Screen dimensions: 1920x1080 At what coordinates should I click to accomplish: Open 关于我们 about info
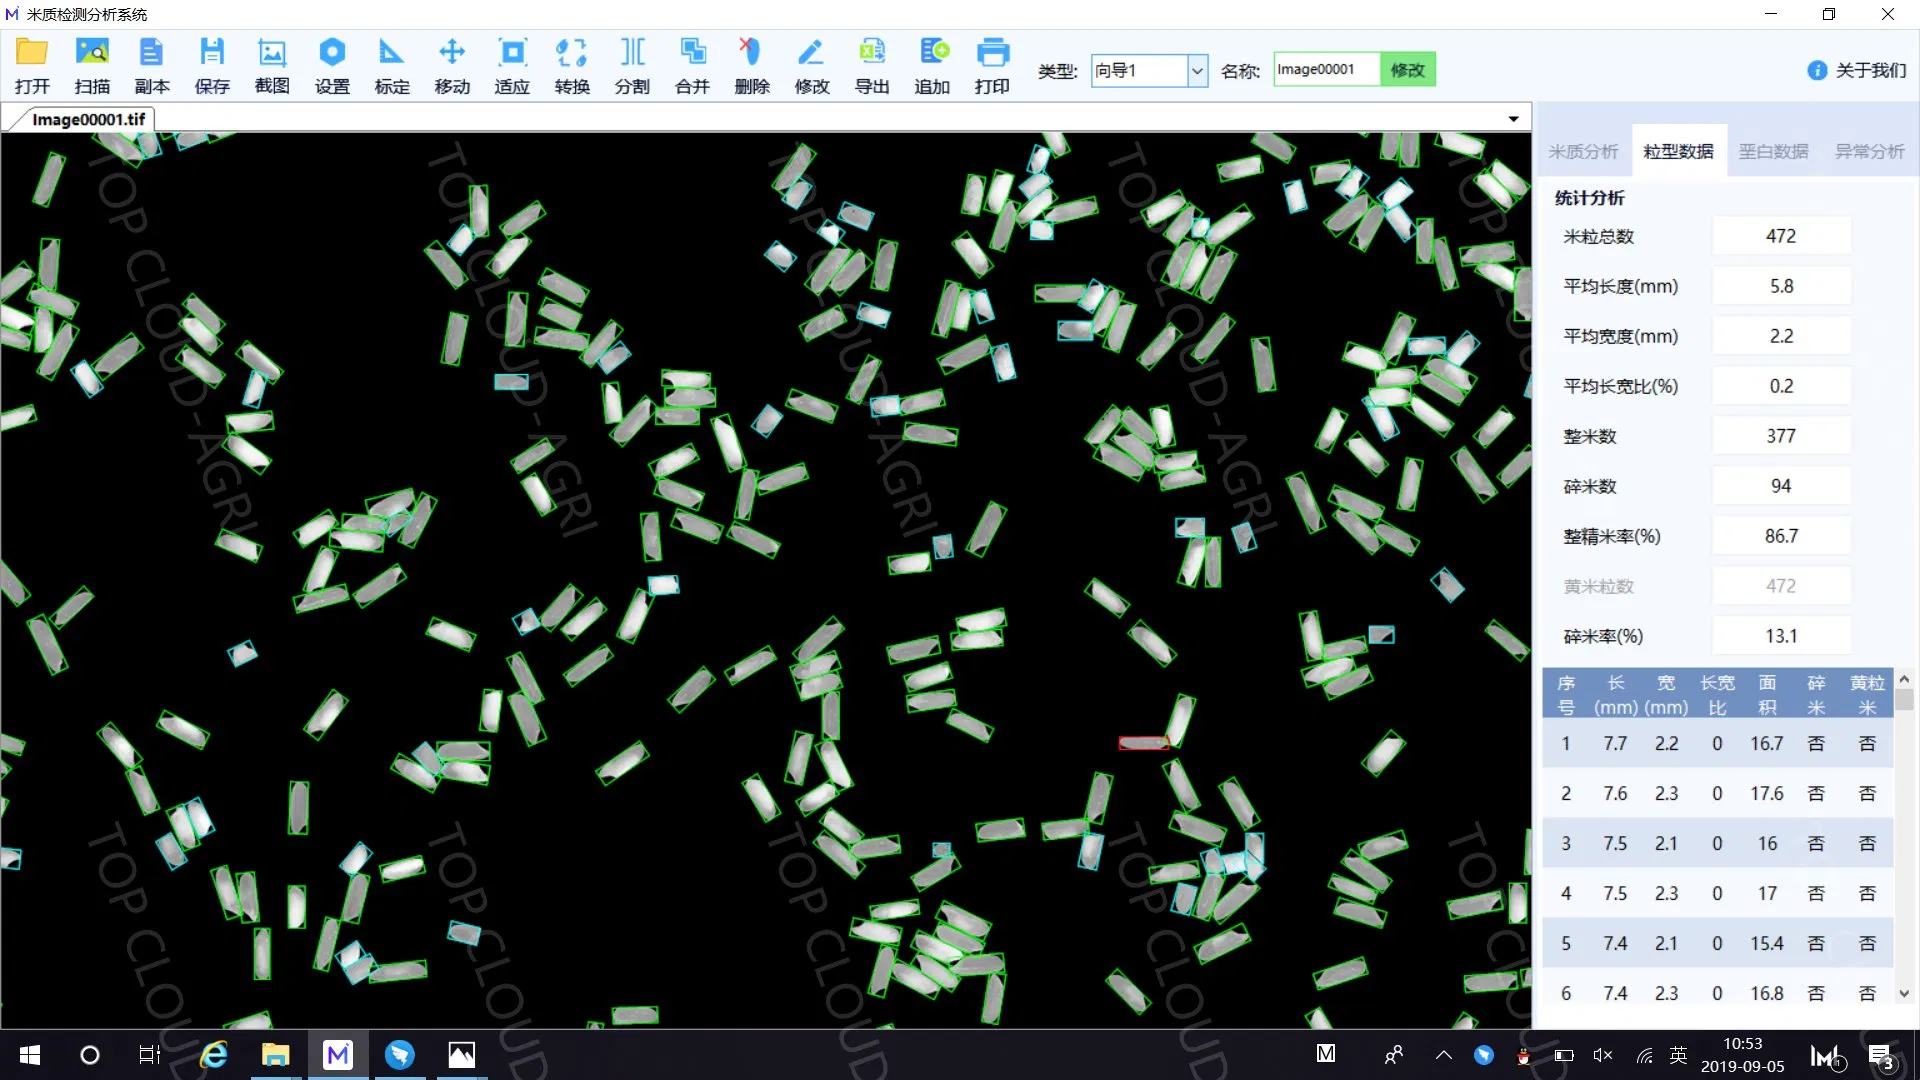(x=1857, y=70)
